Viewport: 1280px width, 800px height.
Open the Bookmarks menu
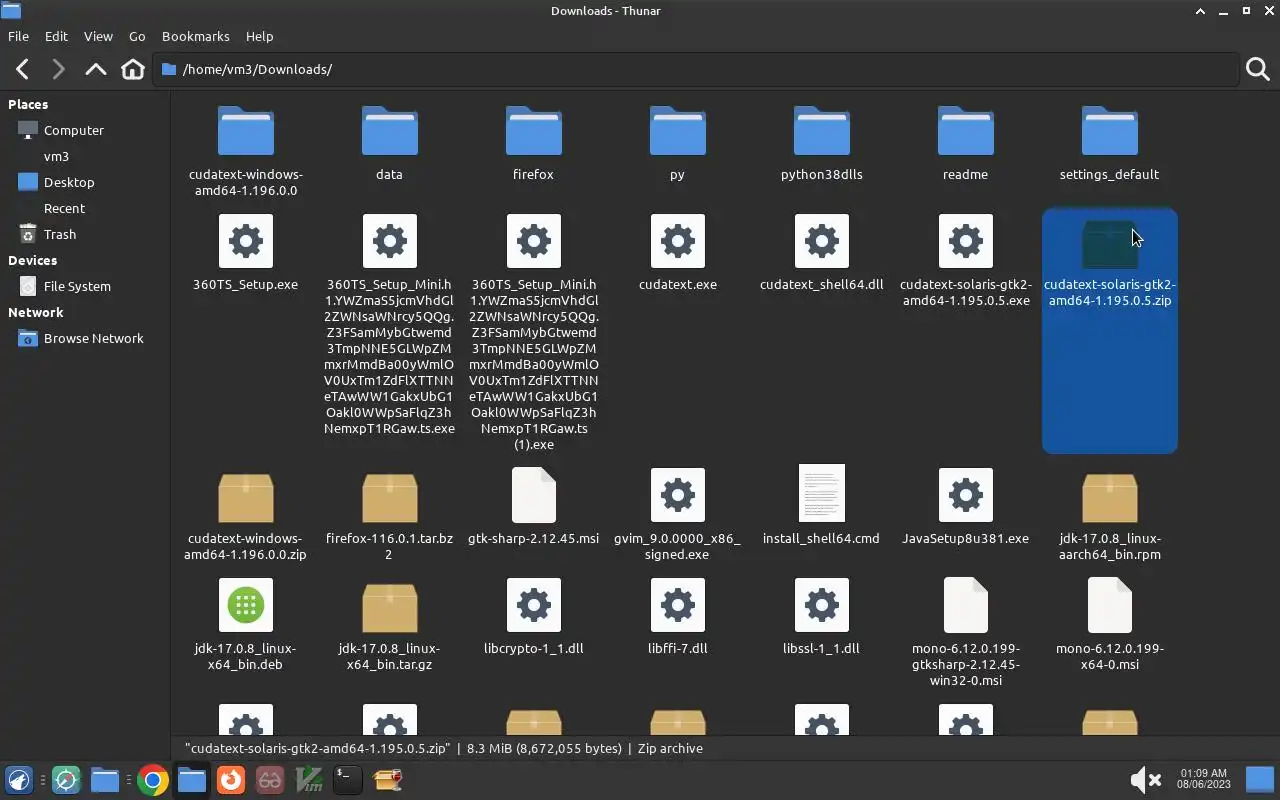pyautogui.click(x=196, y=36)
